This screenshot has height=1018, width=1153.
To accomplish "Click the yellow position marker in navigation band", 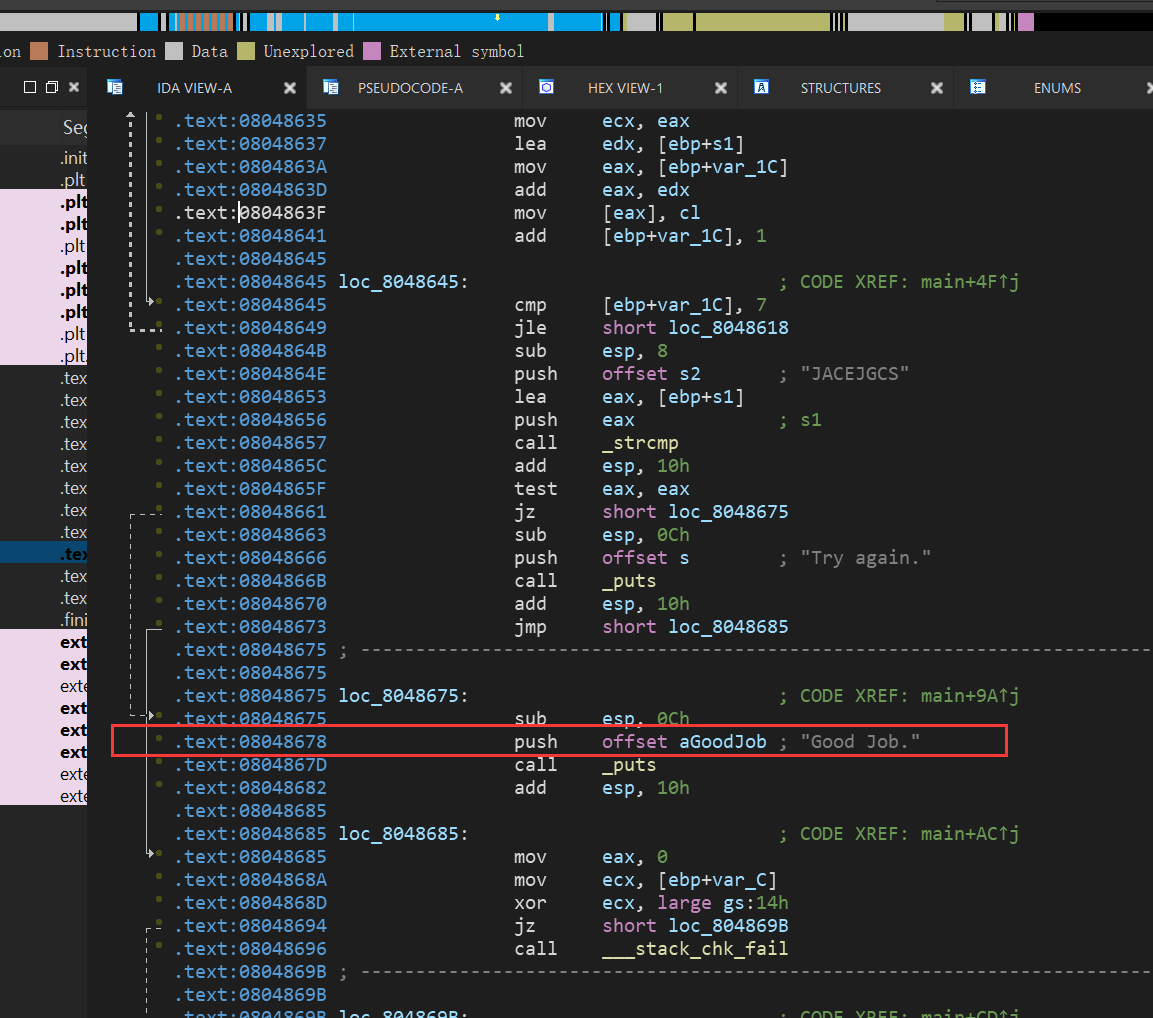I will [x=498, y=17].
